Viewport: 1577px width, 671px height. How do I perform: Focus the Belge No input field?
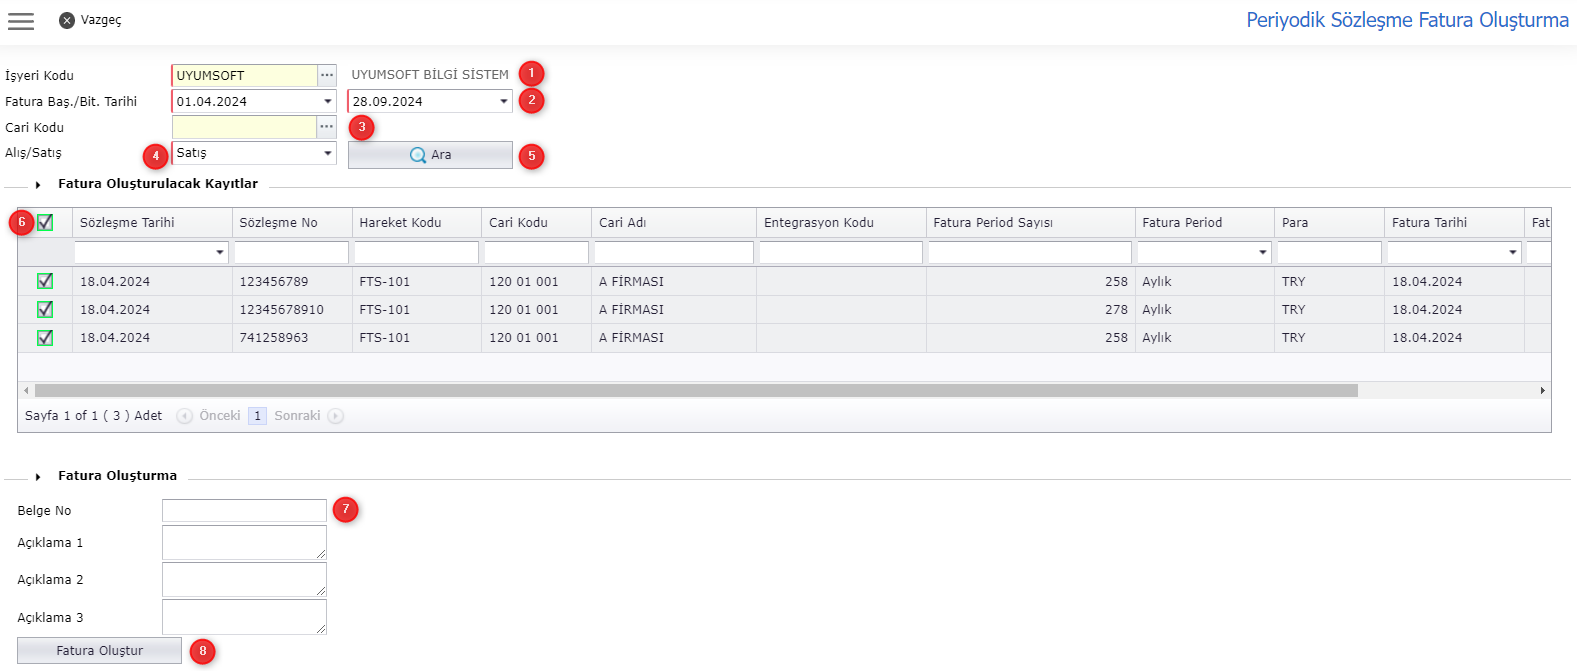[244, 510]
